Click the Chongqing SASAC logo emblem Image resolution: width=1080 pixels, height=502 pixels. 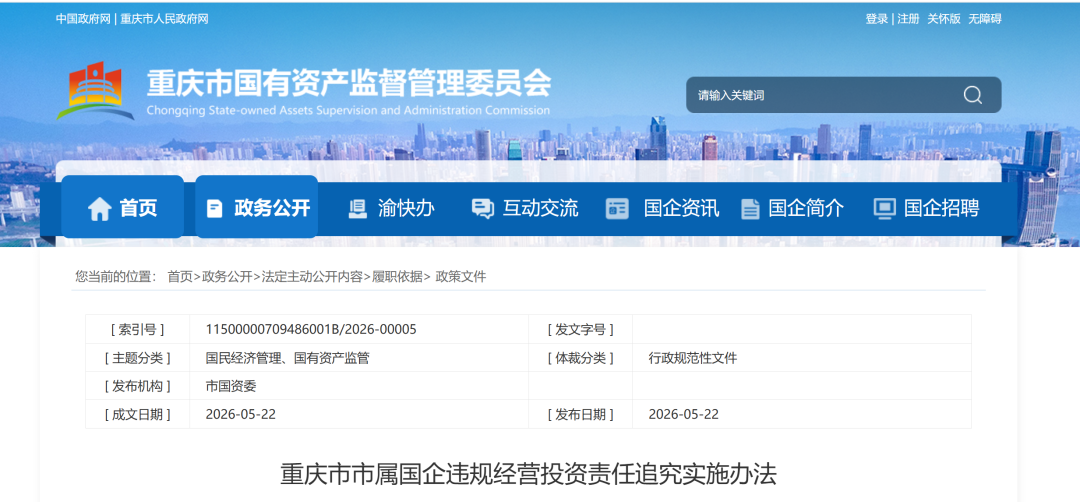point(95,91)
